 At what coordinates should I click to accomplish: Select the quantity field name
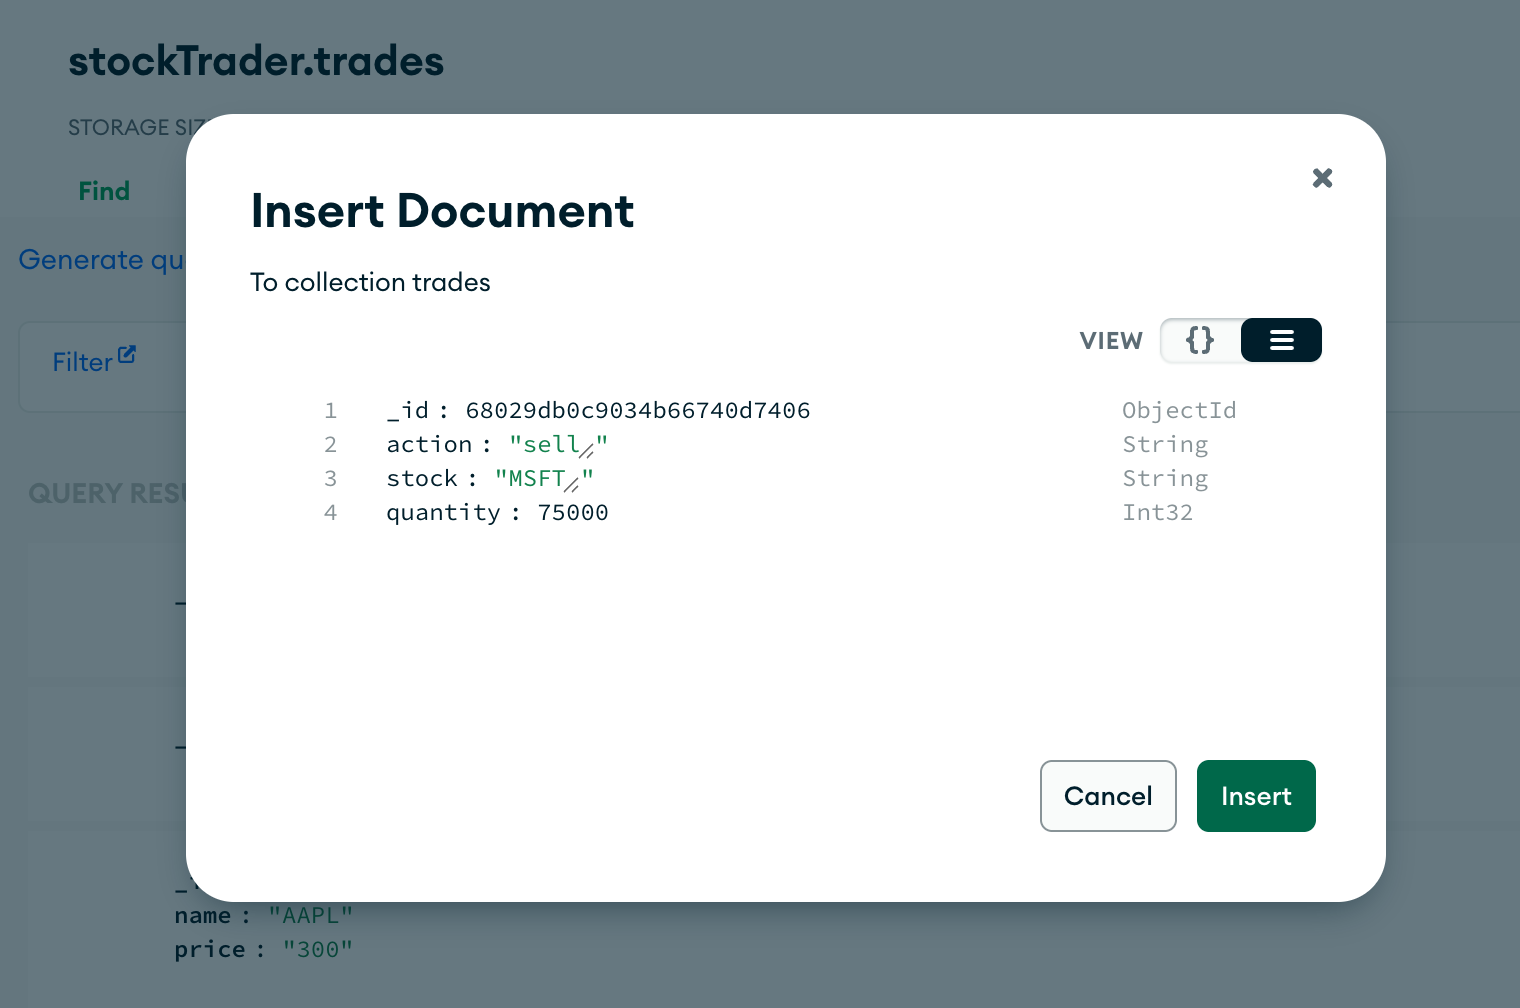pyautogui.click(x=443, y=512)
